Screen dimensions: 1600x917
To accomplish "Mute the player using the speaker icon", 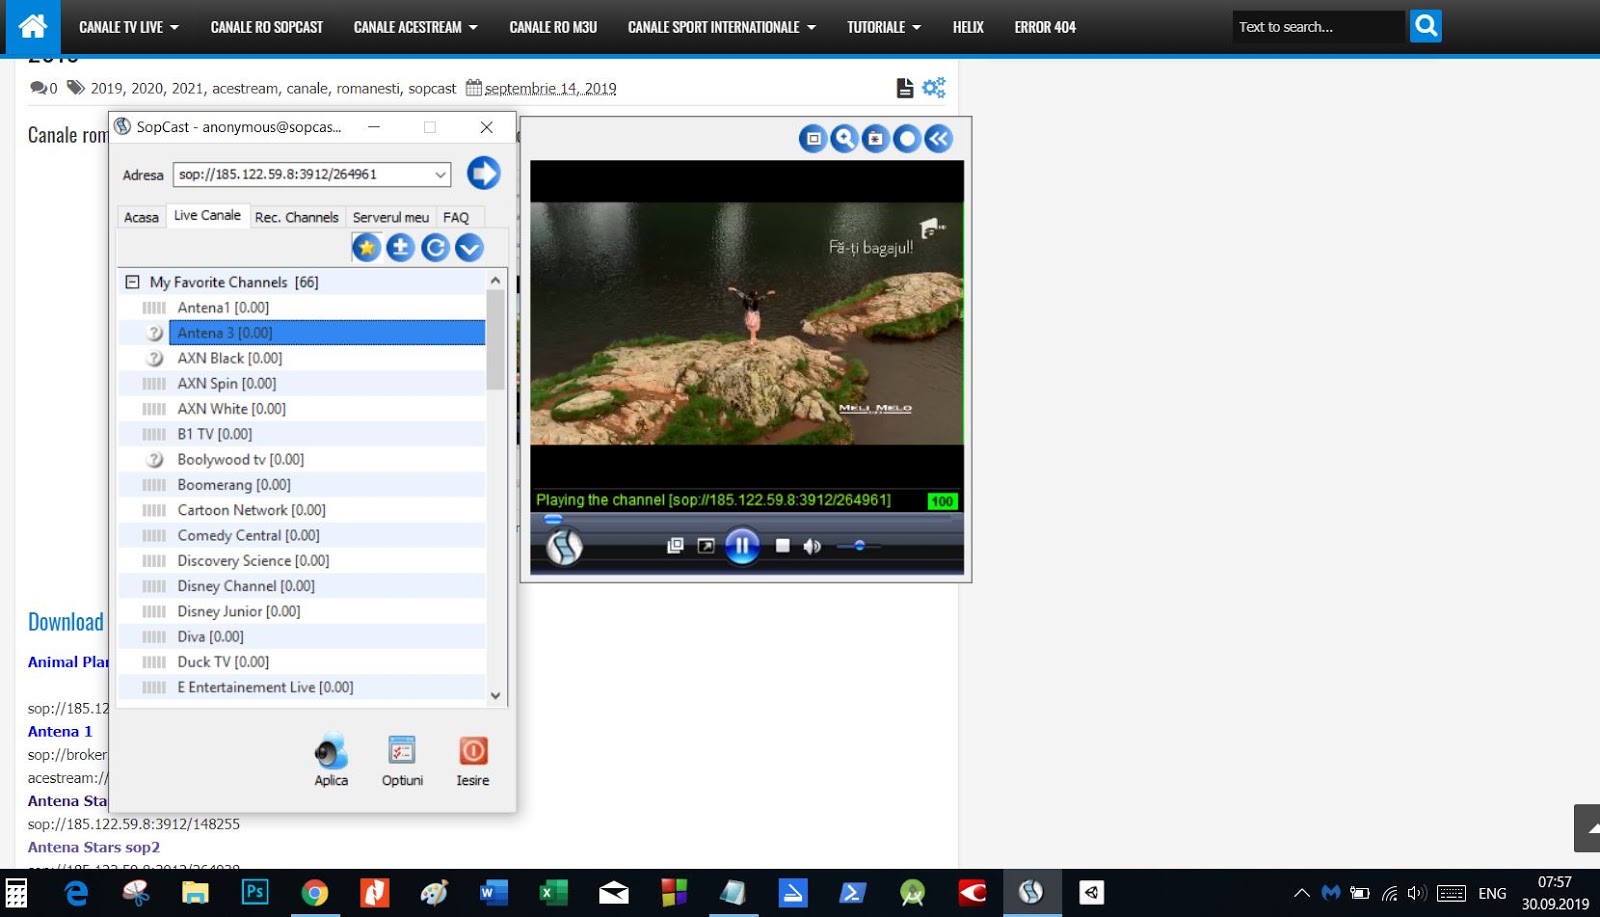I will (x=812, y=546).
